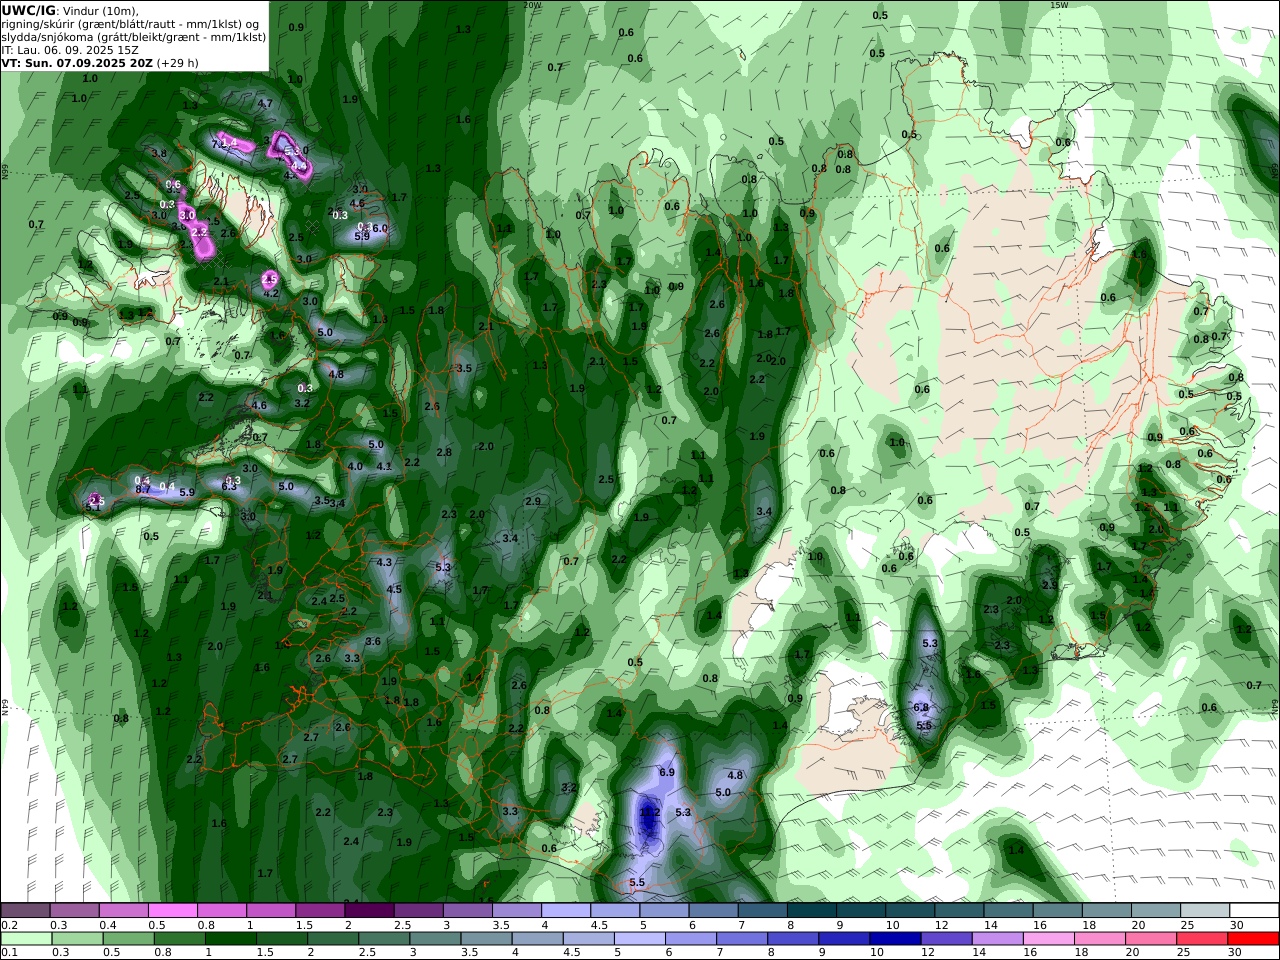Image resolution: width=1280 pixels, height=960 pixels.
Task: Select the dark green 1–1.5 rain legend swatch
Action: click(x=231, y=939)
